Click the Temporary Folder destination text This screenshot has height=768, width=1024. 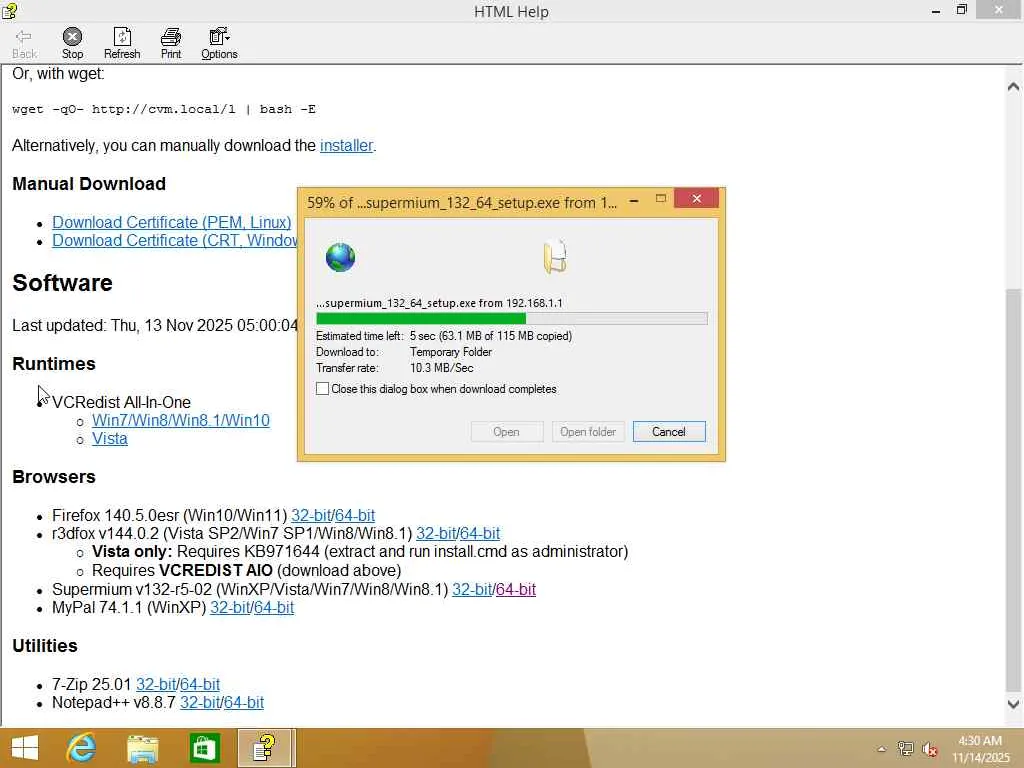coord(451,352)
